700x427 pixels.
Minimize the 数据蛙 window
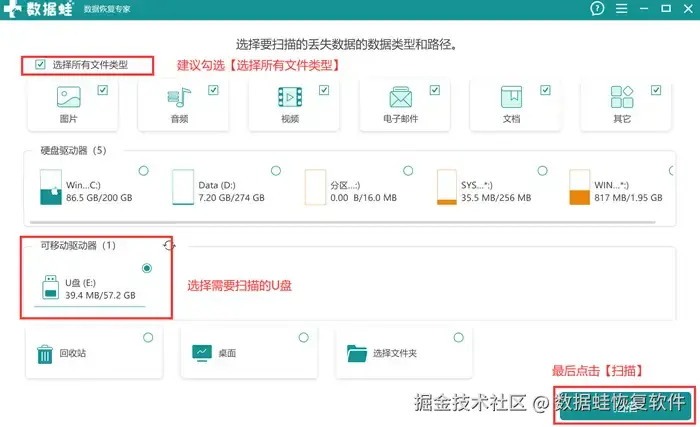pos(644,8)
